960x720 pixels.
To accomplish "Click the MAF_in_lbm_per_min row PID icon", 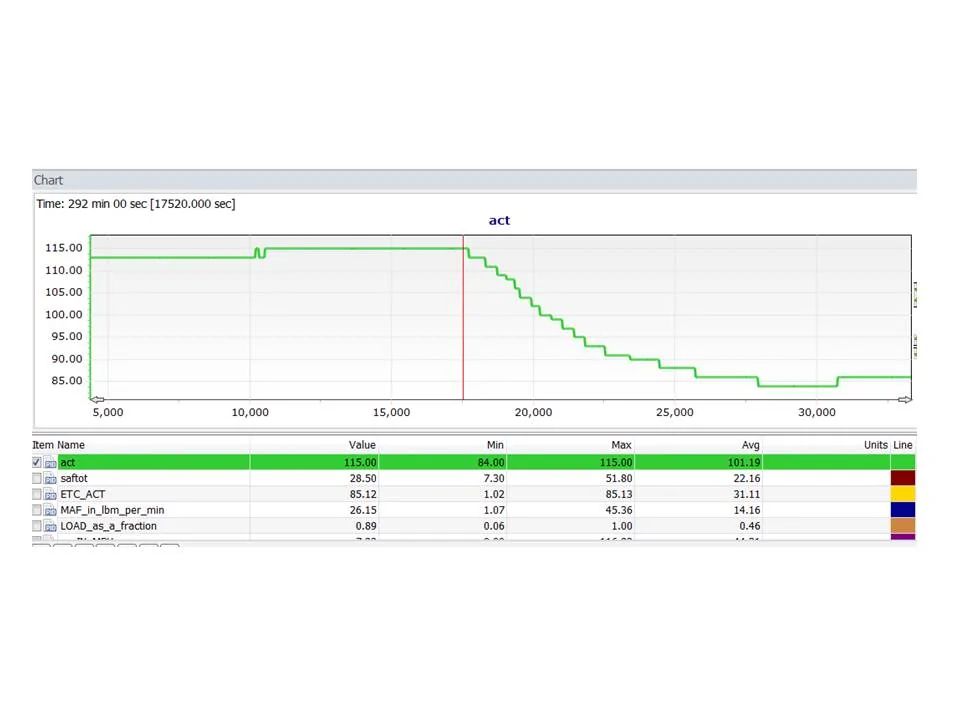I will (50, 510).
